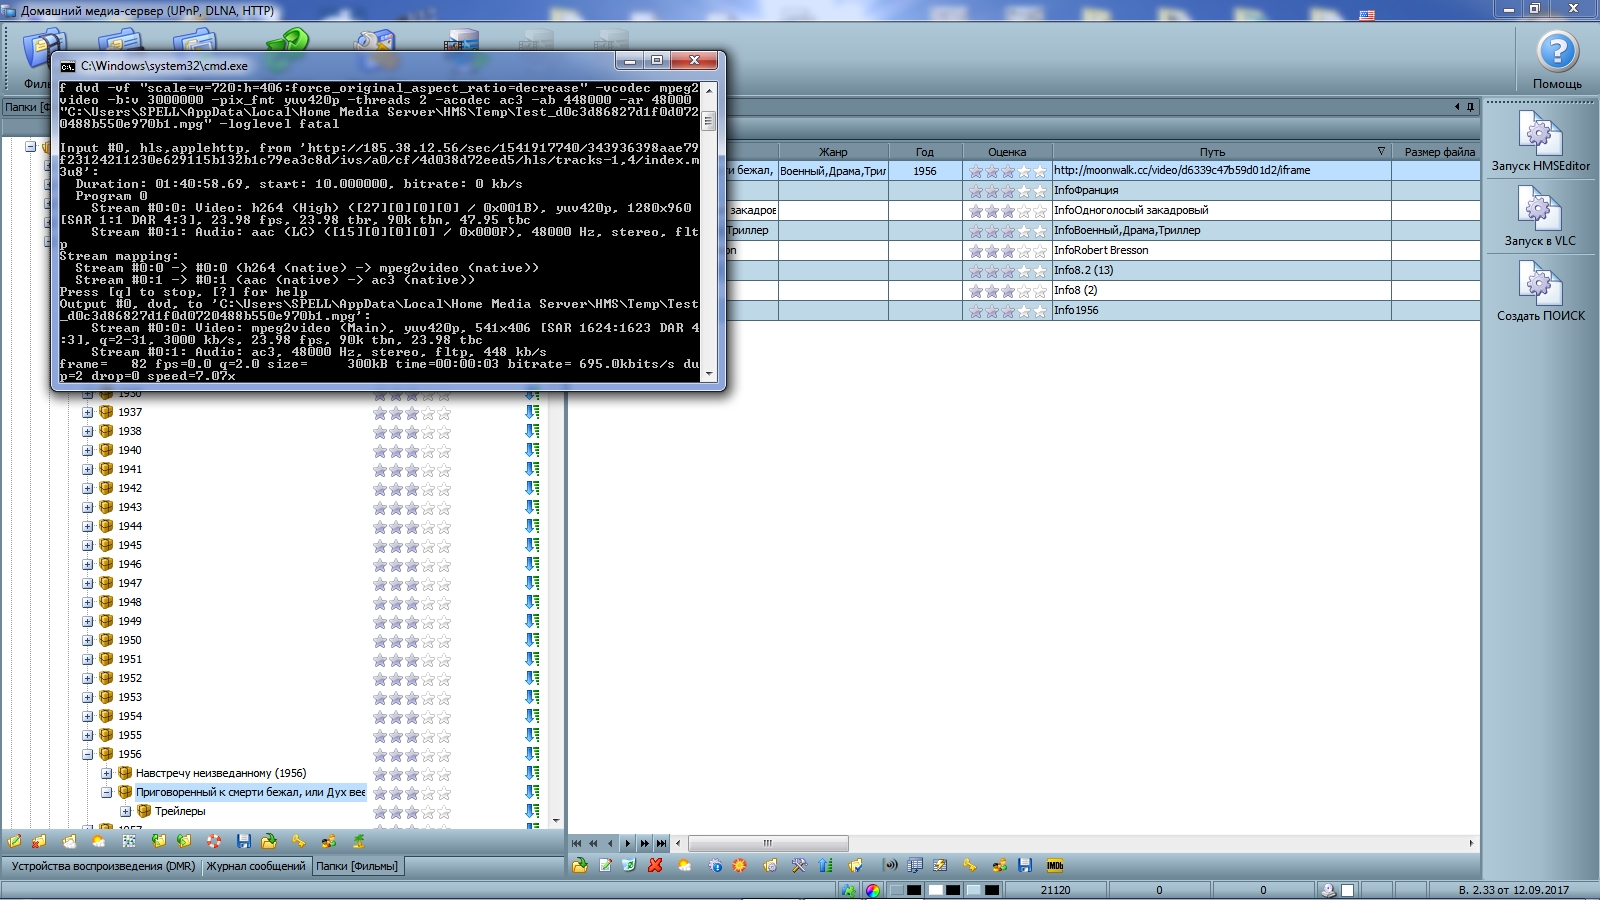1600x900 pixels.
Task: Click the color wheel icon in status bar
Action: 873,890
